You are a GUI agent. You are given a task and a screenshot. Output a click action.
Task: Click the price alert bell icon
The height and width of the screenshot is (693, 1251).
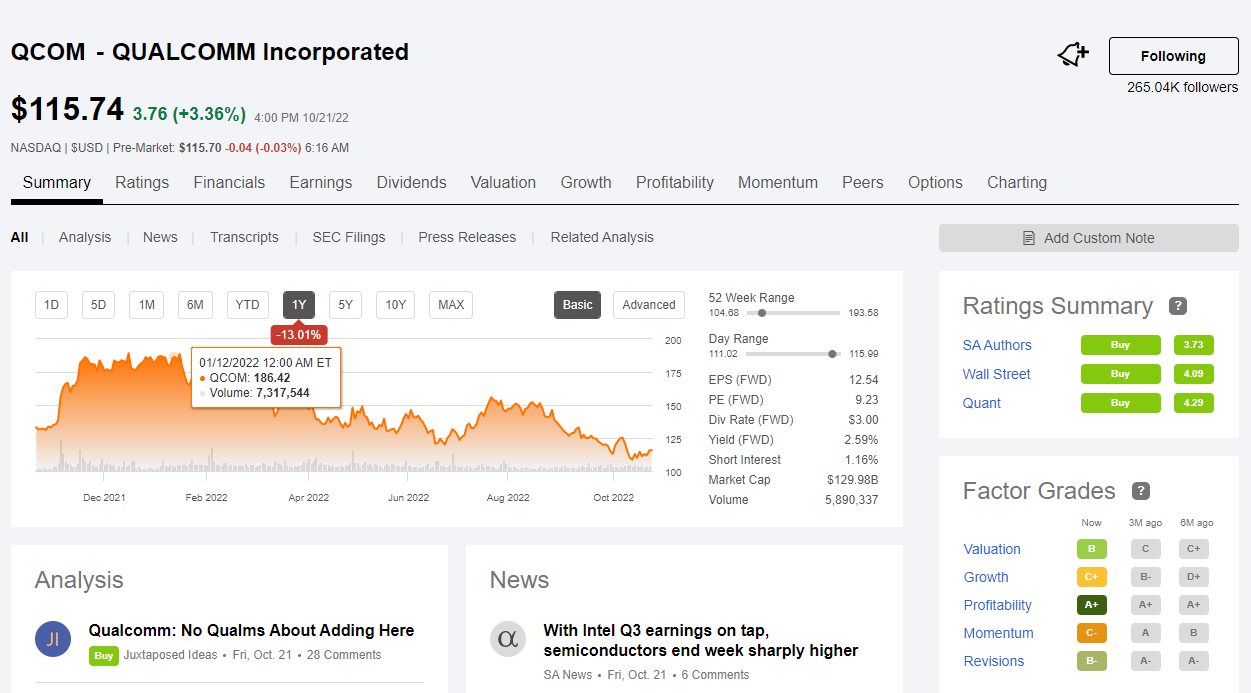tap(1073, 56)
